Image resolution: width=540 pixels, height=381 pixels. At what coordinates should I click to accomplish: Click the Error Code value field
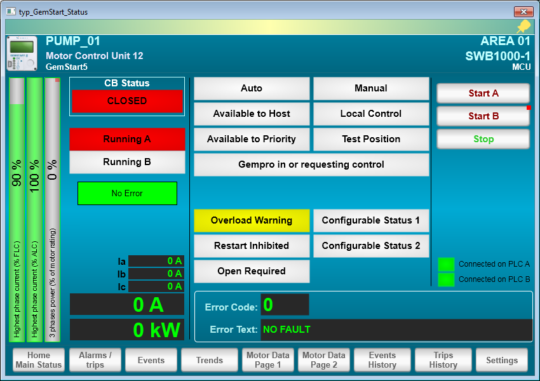click(x=284, y=305)
